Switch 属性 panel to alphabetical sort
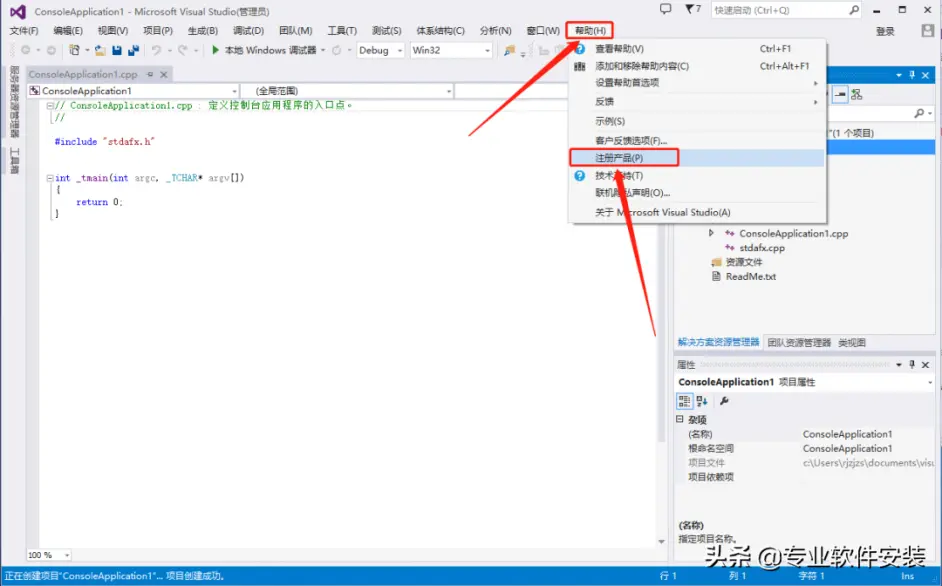The height and width of the screenshot is (586, 942). (702, 401)
